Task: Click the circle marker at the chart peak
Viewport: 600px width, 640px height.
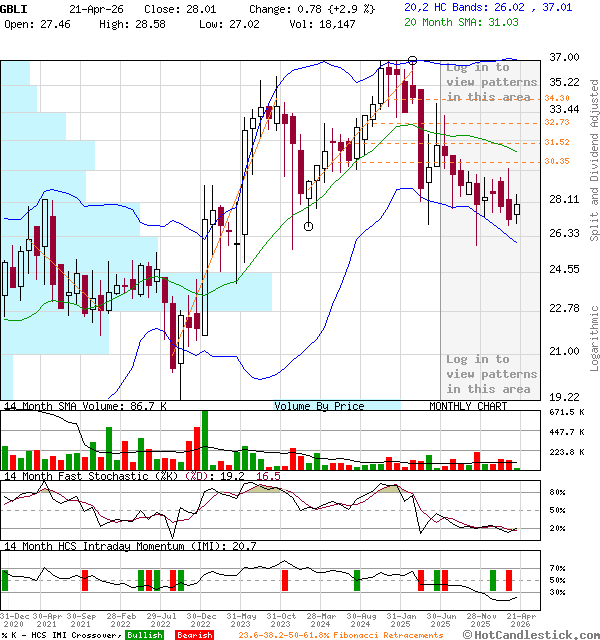Action: coord(413,61)
